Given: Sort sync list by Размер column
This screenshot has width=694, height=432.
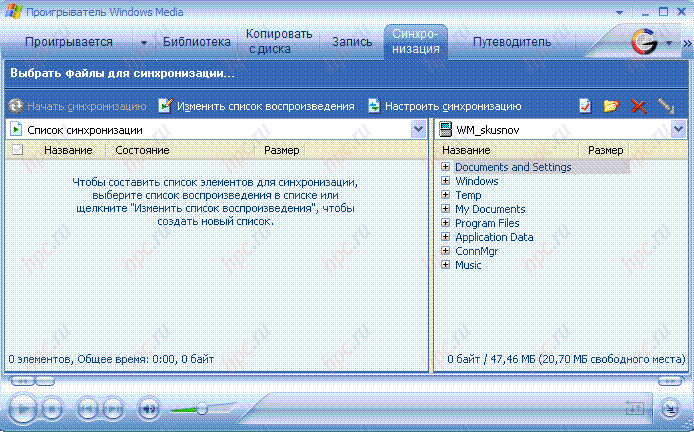Looking at the screenshot, I should [x=281, y=150].
